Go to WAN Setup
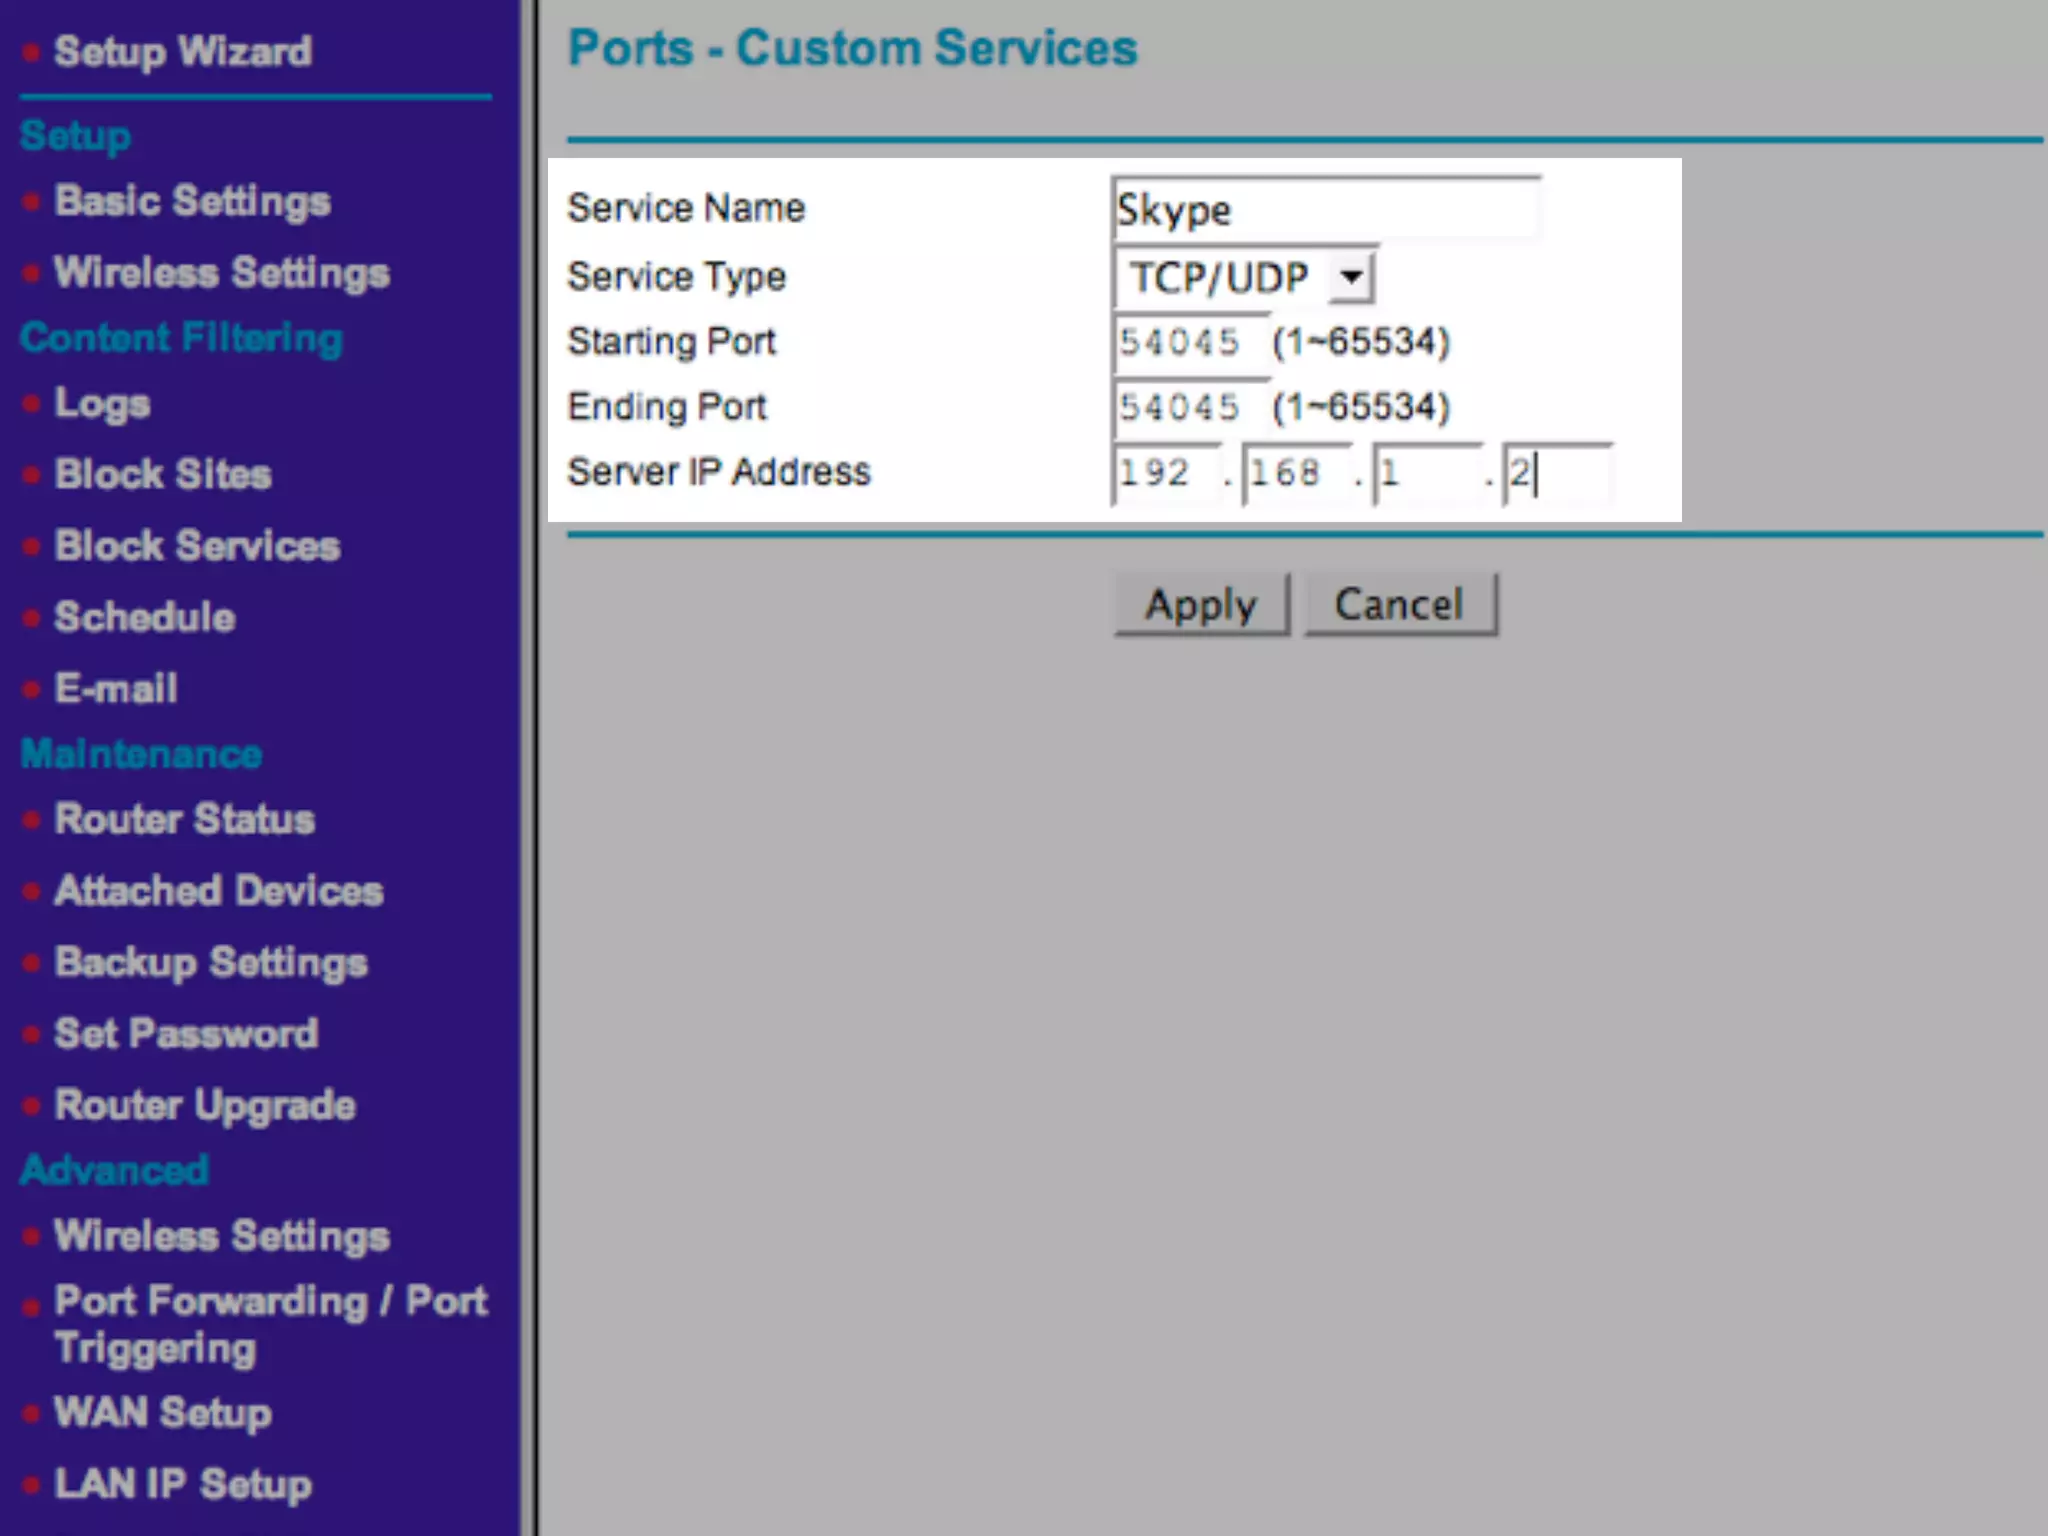The height and width of the screenshot is (1536, 2048). click(163, 1413)
